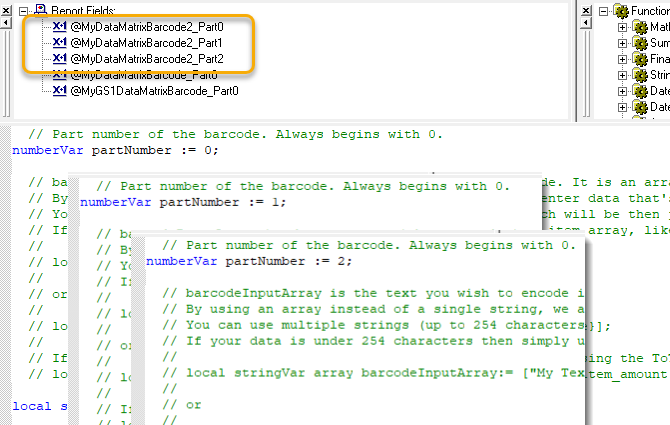Click the line 'numberVar partNumber := 1;'
The width and height of the screenshot is (670, 425).
click(183, 202)
